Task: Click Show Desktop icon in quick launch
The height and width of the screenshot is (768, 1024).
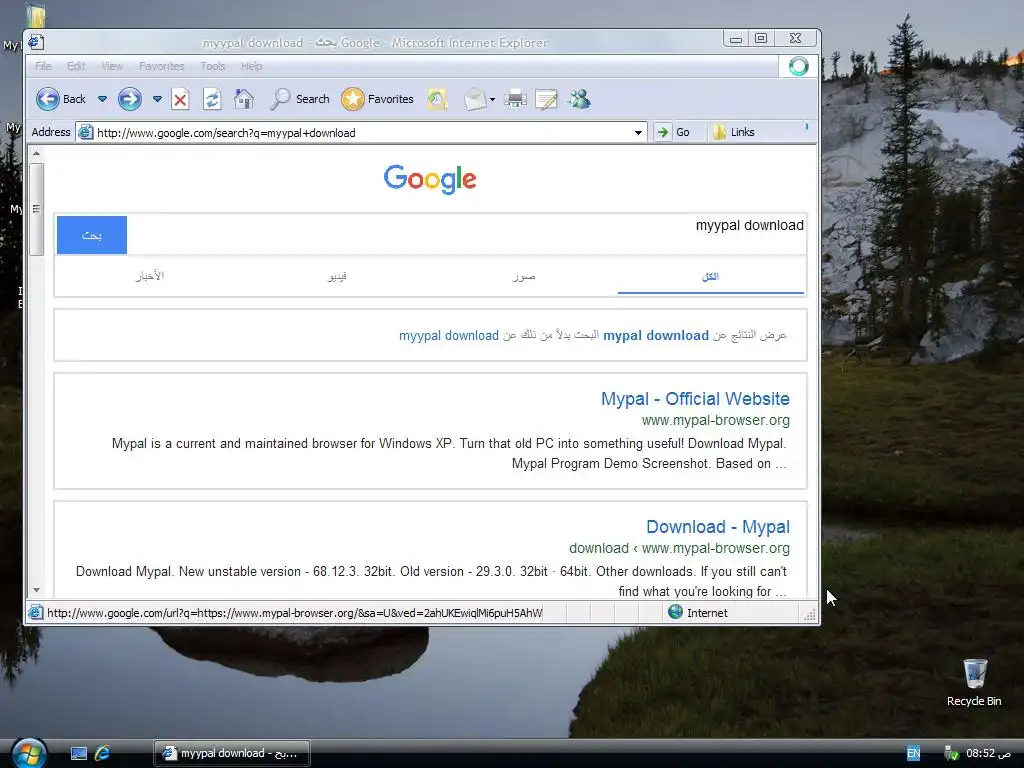Action: pos(79,753)
